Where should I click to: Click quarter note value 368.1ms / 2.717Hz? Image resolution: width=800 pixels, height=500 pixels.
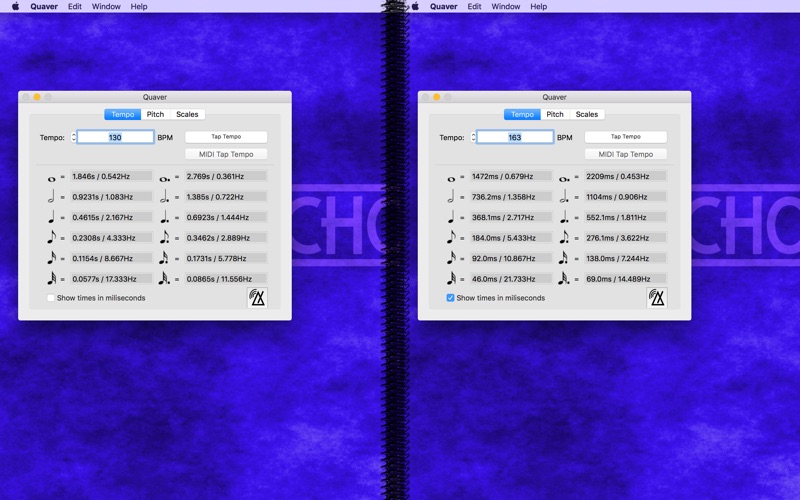click(511, 217)
